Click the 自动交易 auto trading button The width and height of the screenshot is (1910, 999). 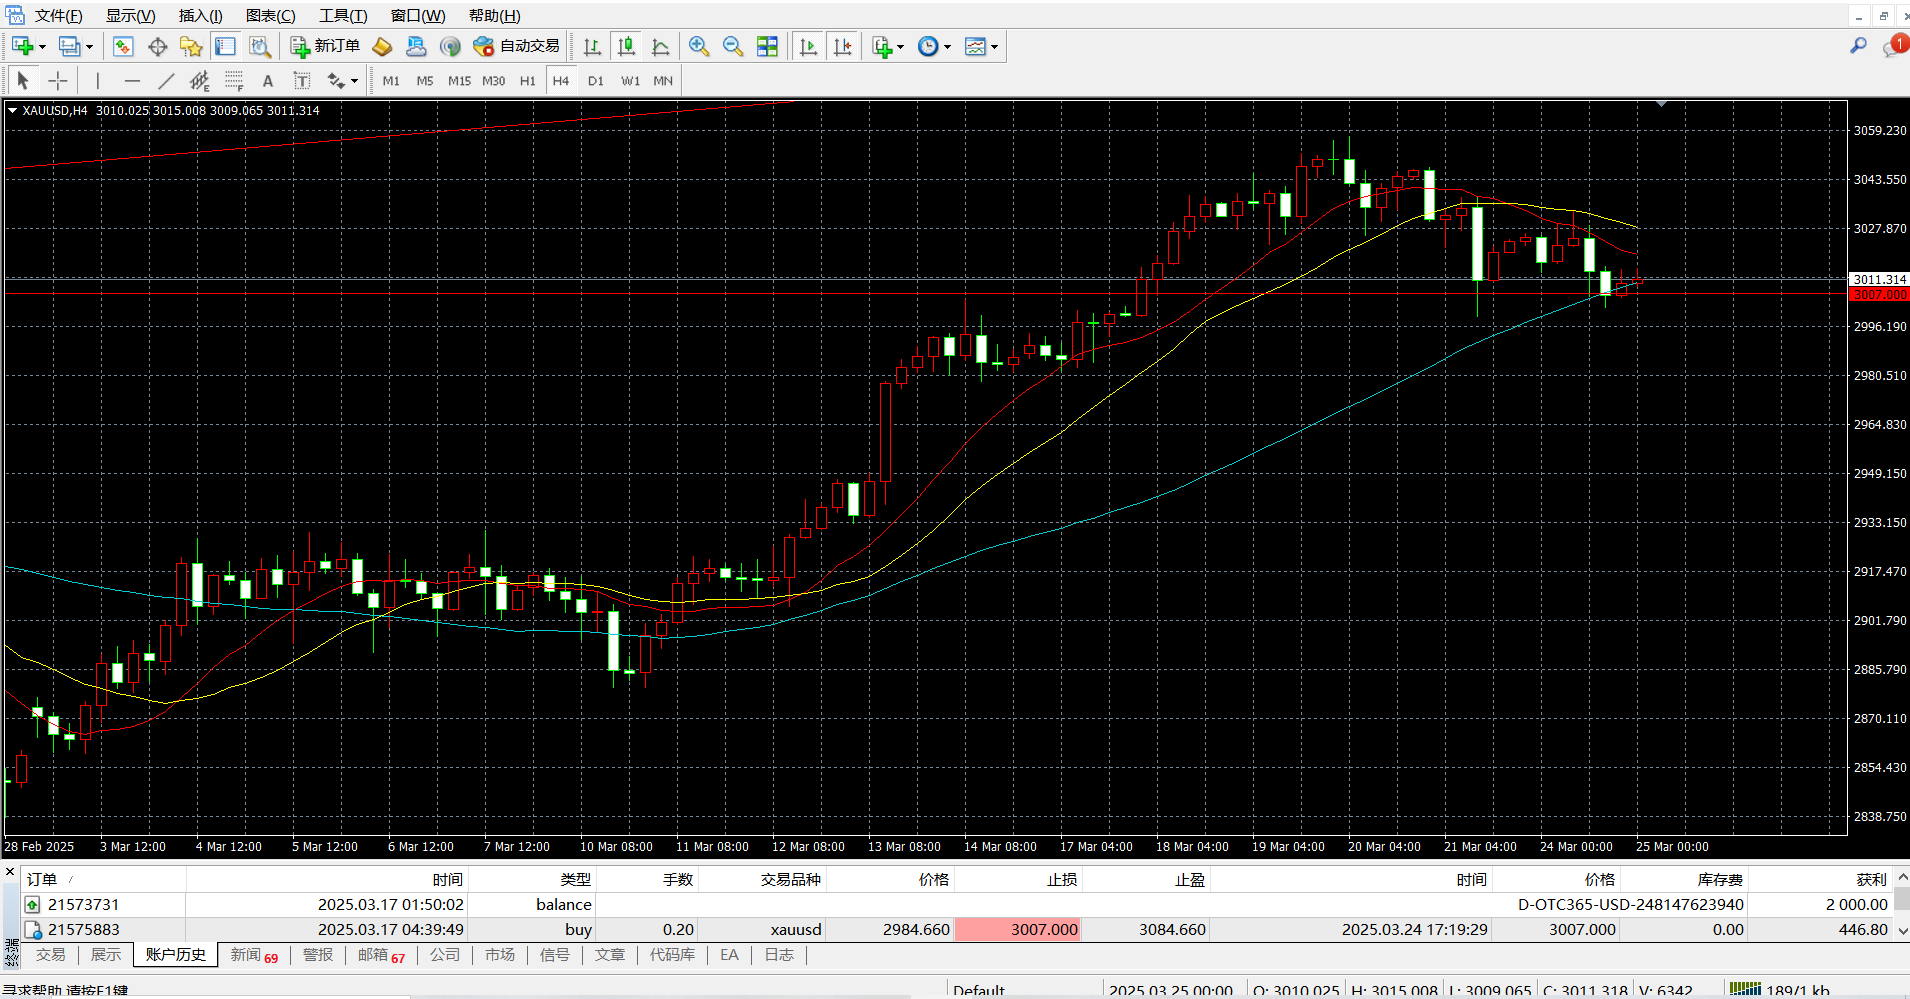click(x=516, y=46)
